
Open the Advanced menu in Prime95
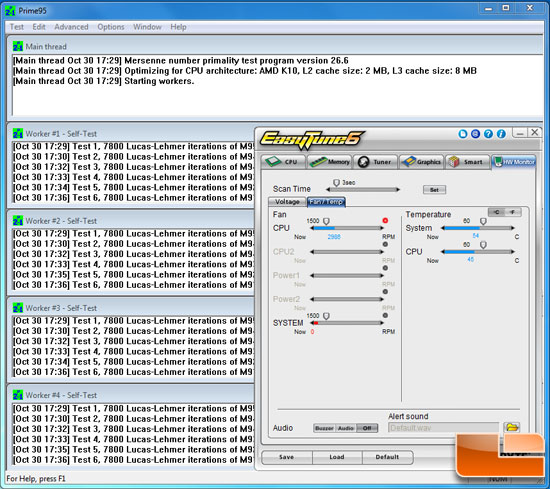[x=71, y=27]
